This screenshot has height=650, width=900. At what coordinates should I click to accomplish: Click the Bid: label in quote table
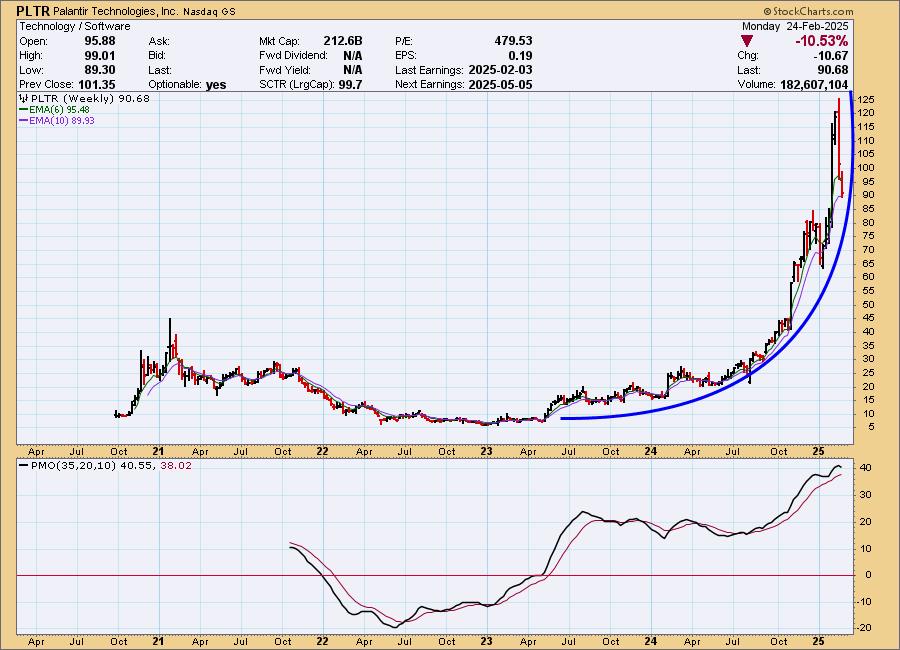pos(157,56)
